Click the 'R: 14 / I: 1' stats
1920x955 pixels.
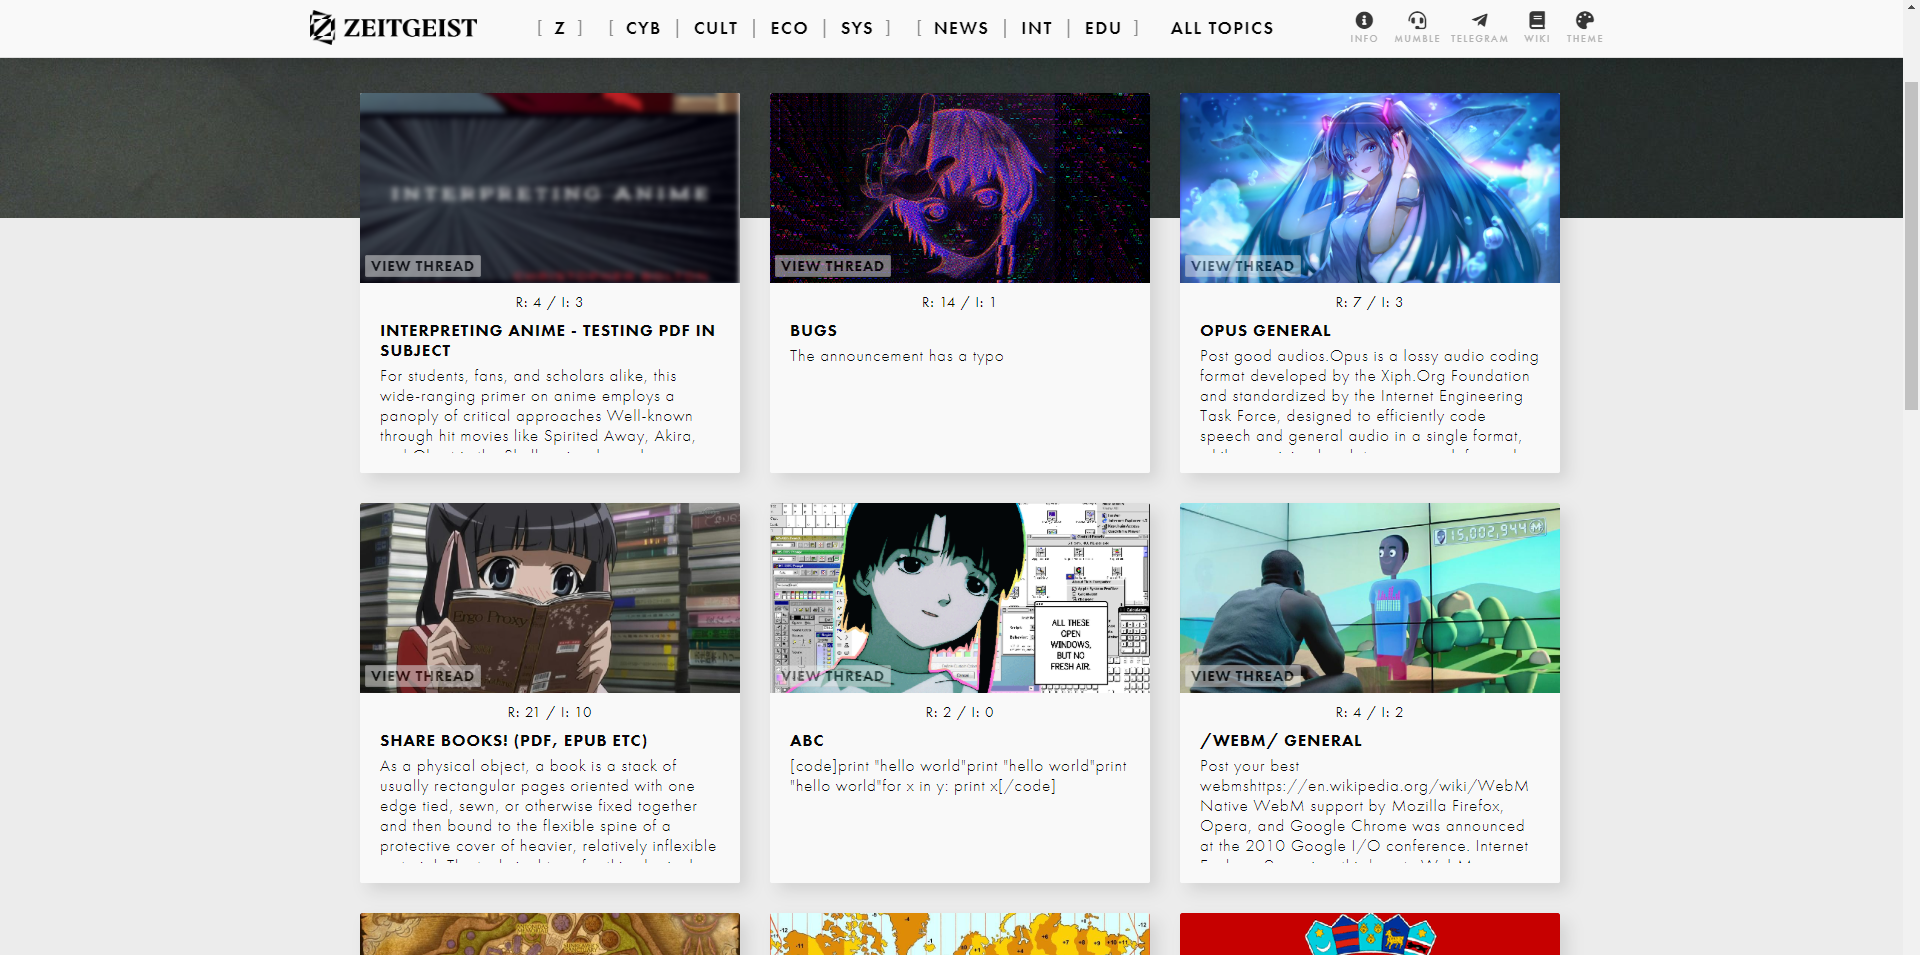pos(959,302)
